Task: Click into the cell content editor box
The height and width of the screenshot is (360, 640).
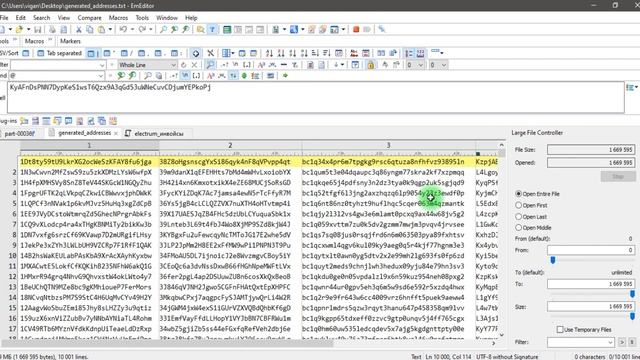Action: (x=316, y=97)
